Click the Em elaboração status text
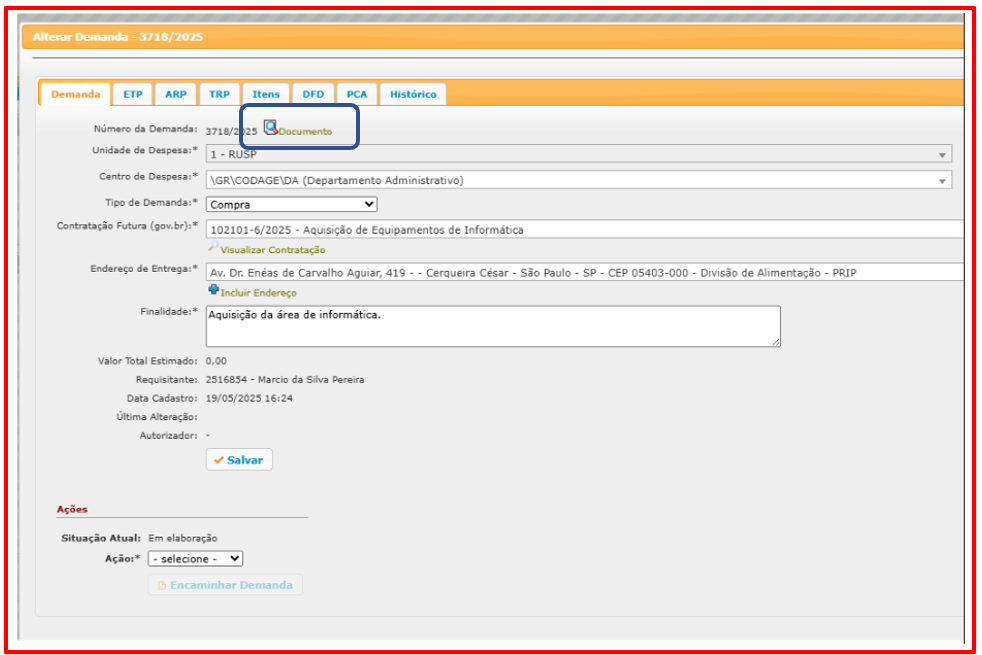The image size is (982, 655). click(183, 538)
